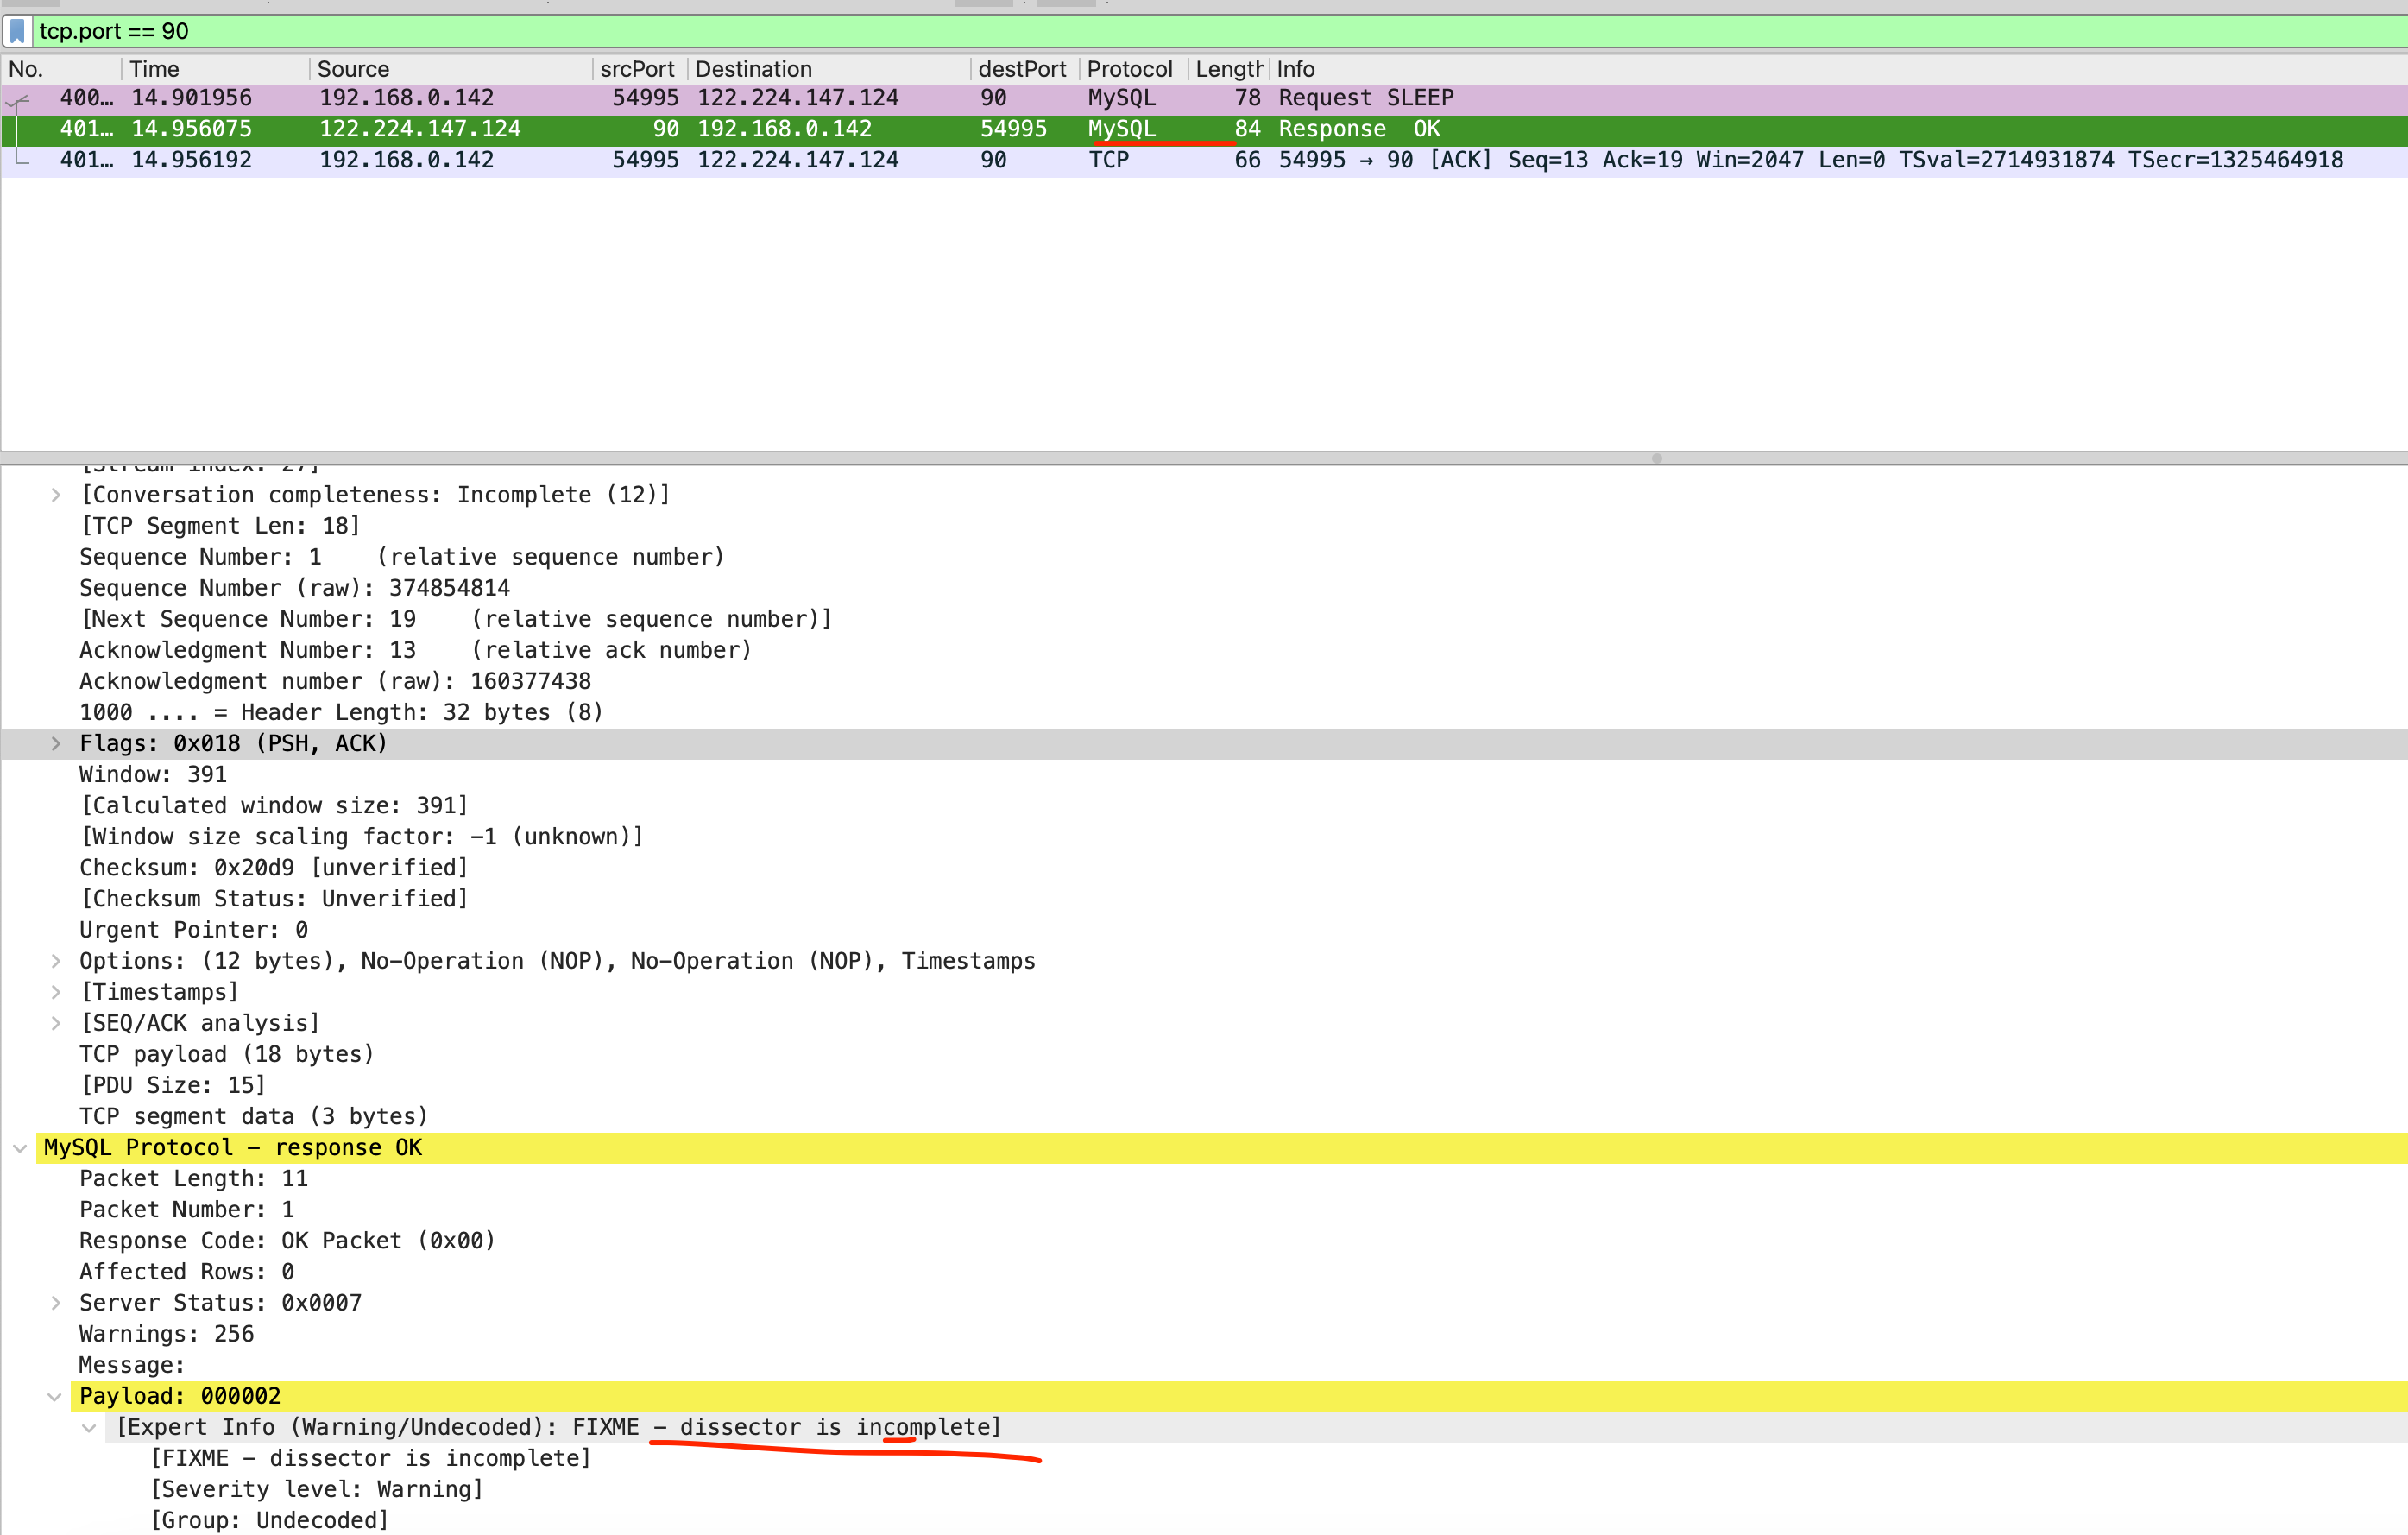Viewport: 2408px width, 1535px height.
Task: Select the TCP ACK packet row
Action: click(1204, 160)
